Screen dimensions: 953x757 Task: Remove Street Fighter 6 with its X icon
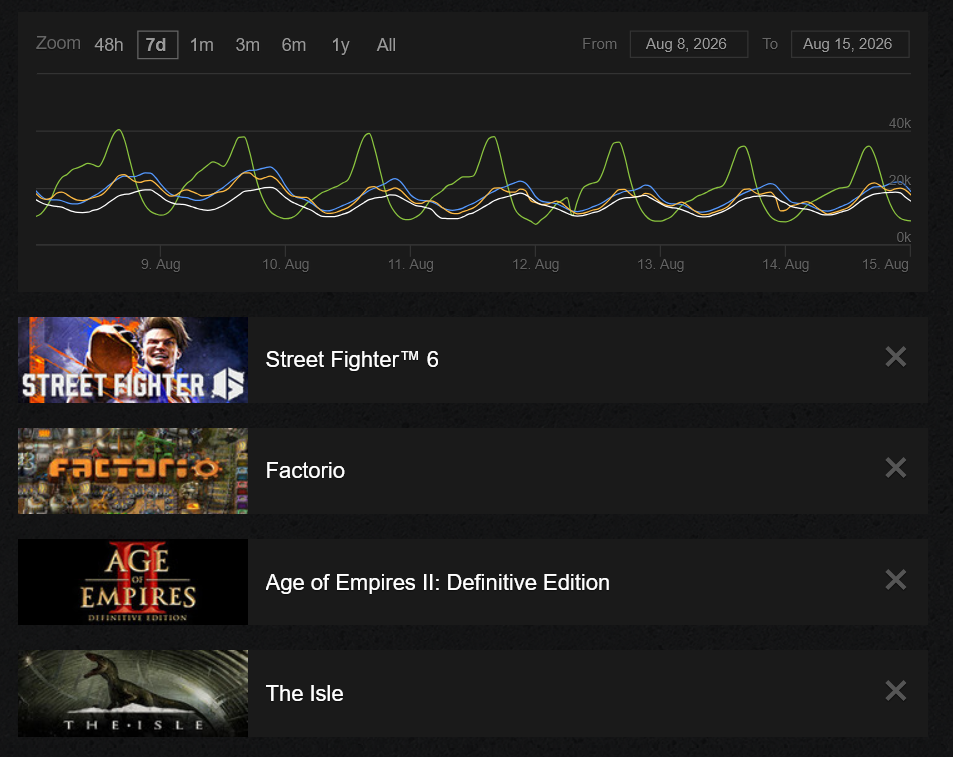(896, 357)
